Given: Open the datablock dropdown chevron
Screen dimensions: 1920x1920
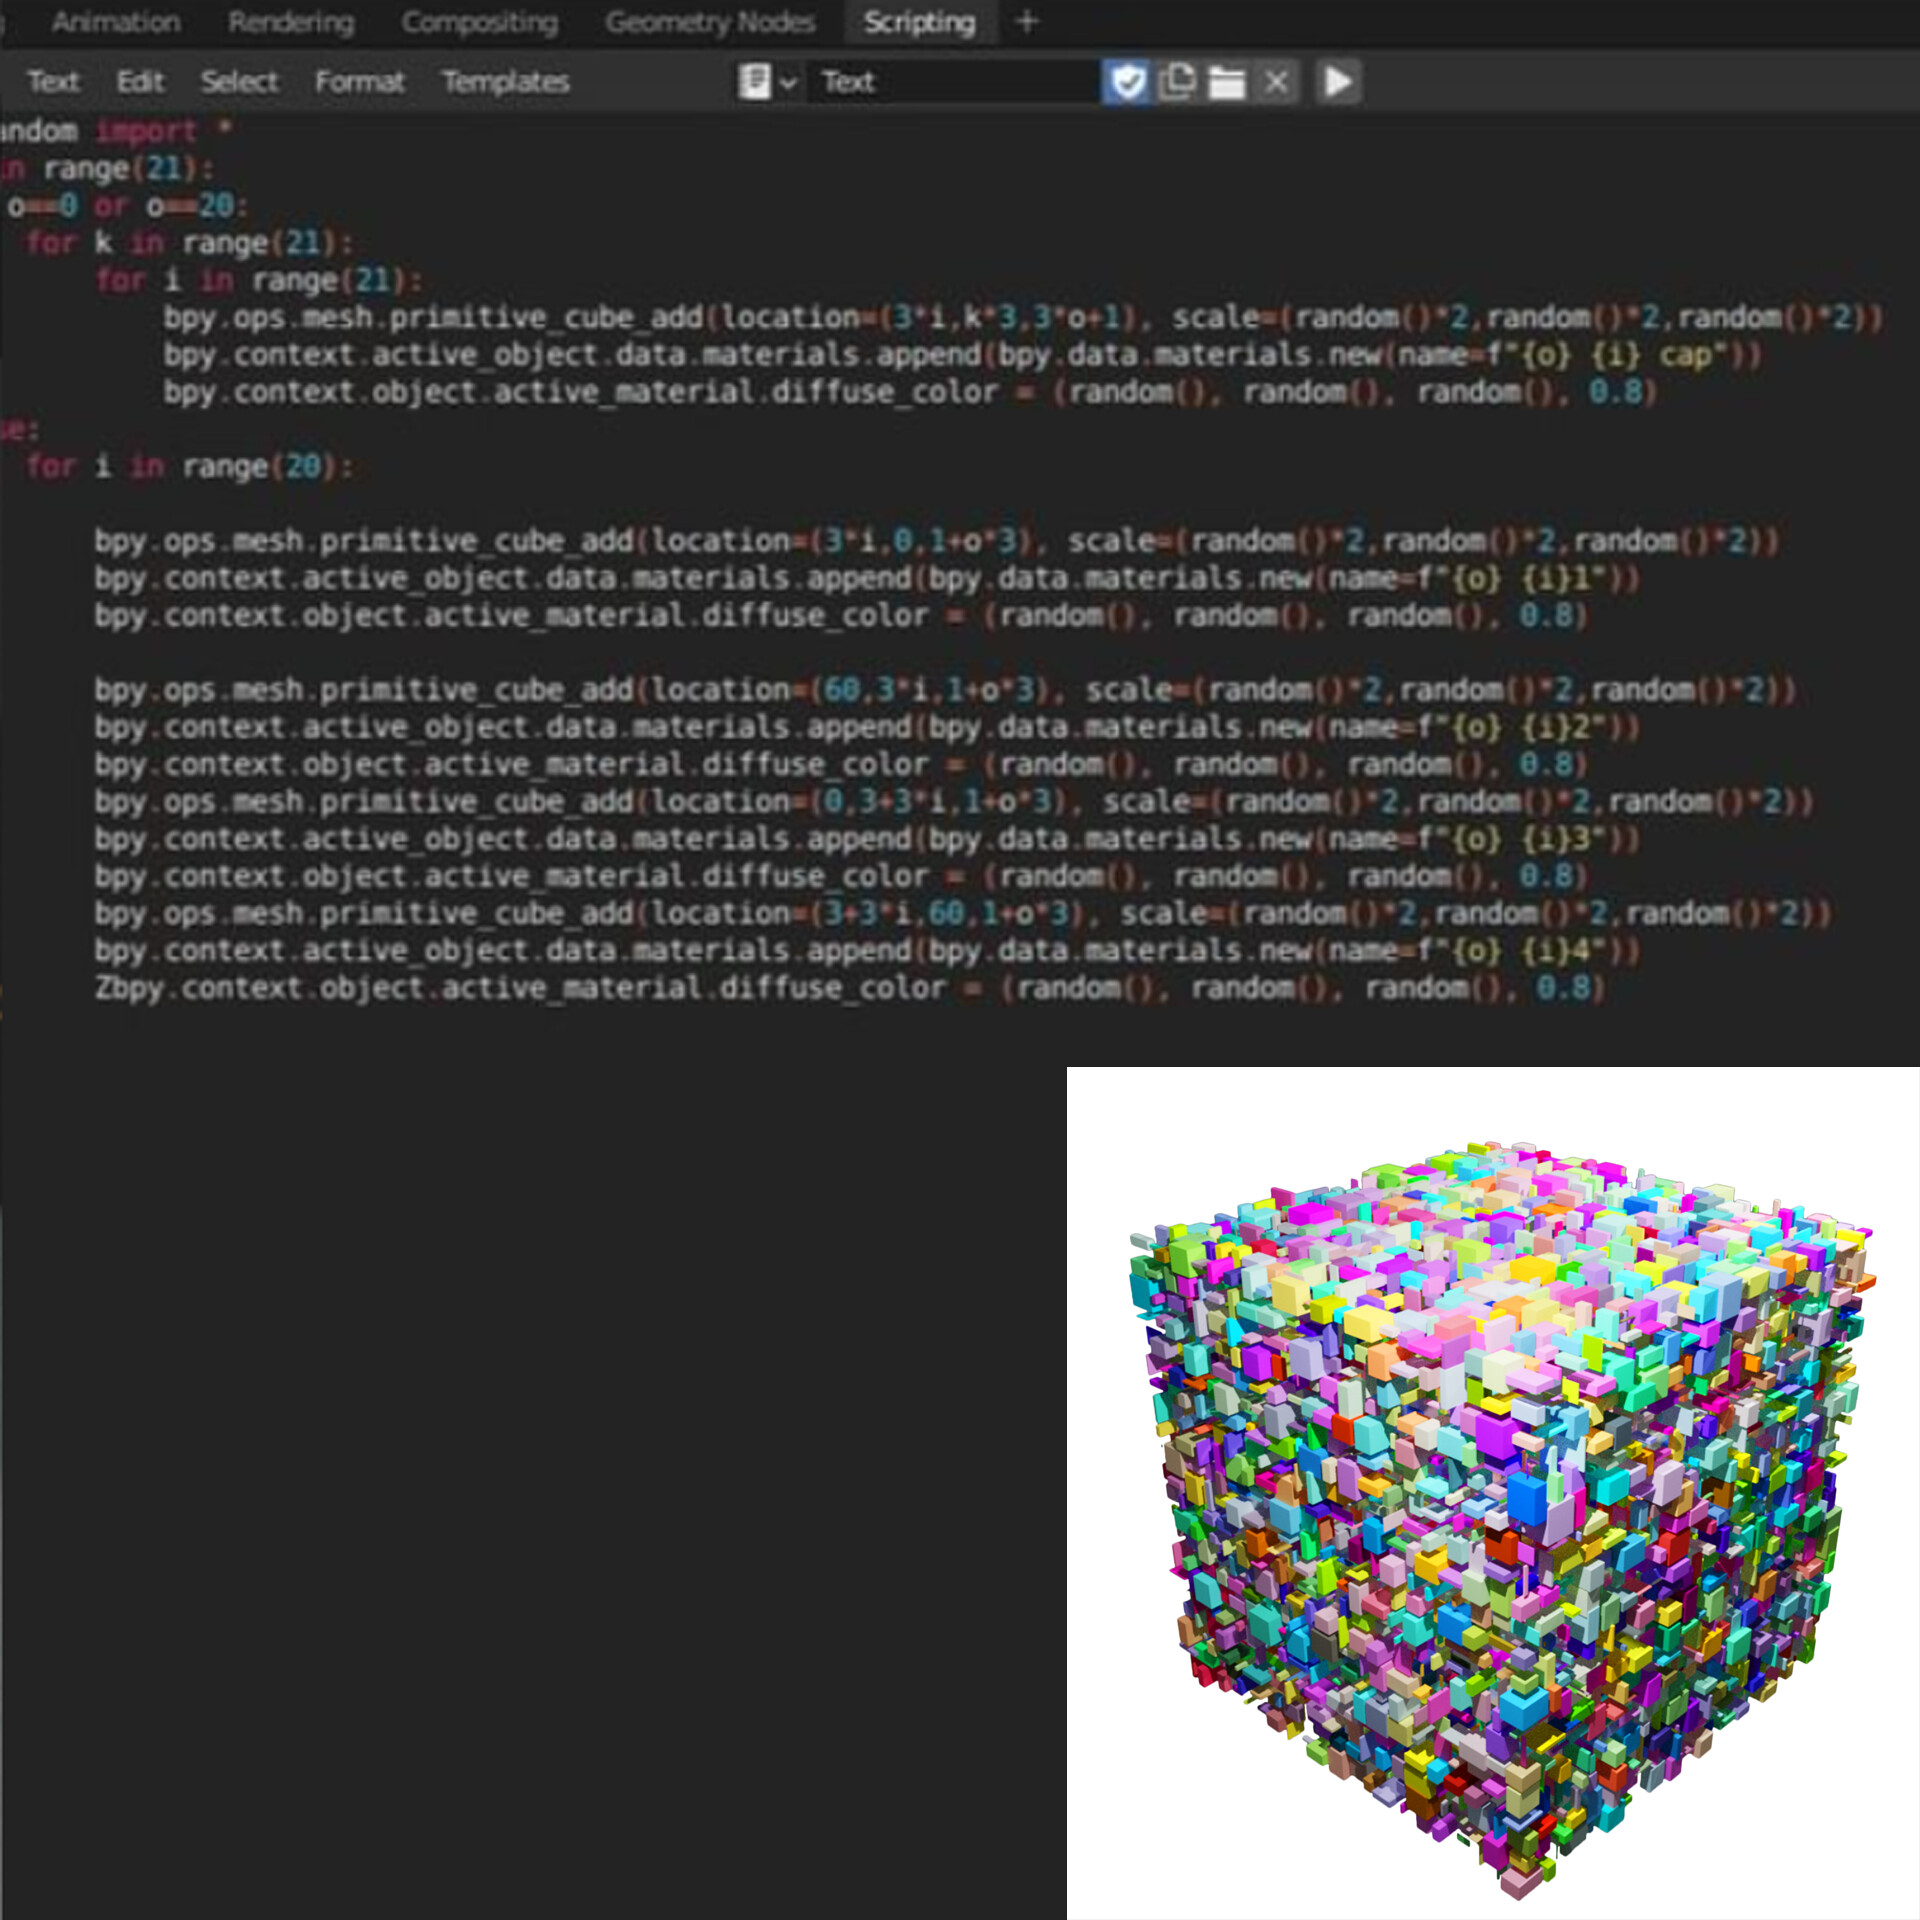Looking at the screenshot, I should click(789, 82).
